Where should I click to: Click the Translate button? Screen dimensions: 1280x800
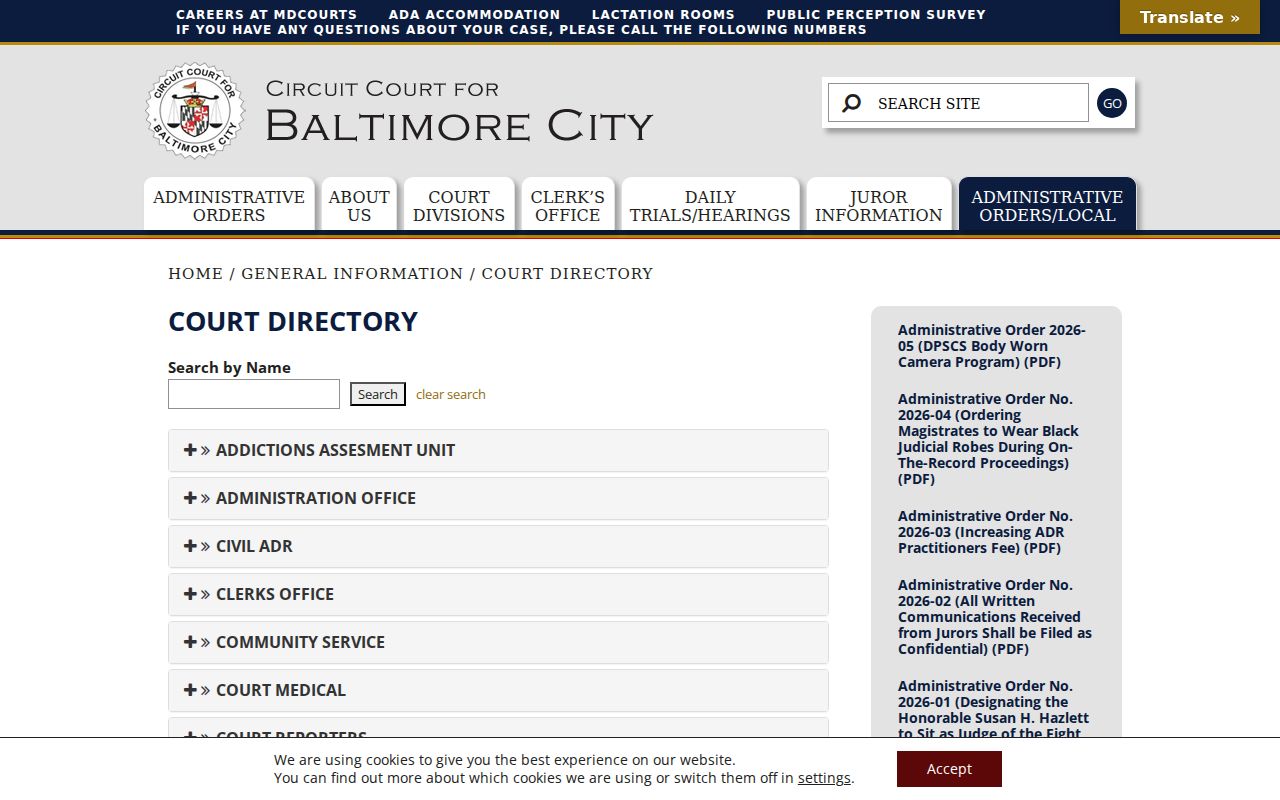tap(1190, 17)
